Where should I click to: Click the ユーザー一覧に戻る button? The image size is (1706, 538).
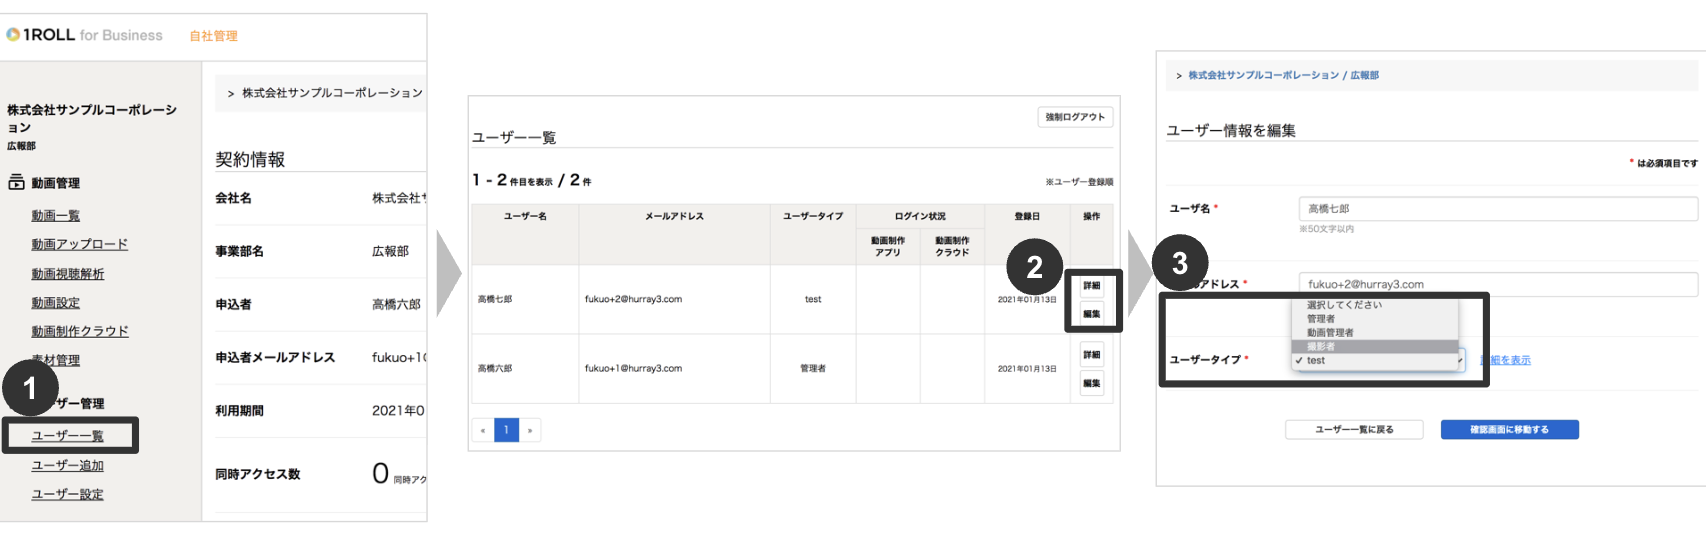click(x=1354, y=430)
